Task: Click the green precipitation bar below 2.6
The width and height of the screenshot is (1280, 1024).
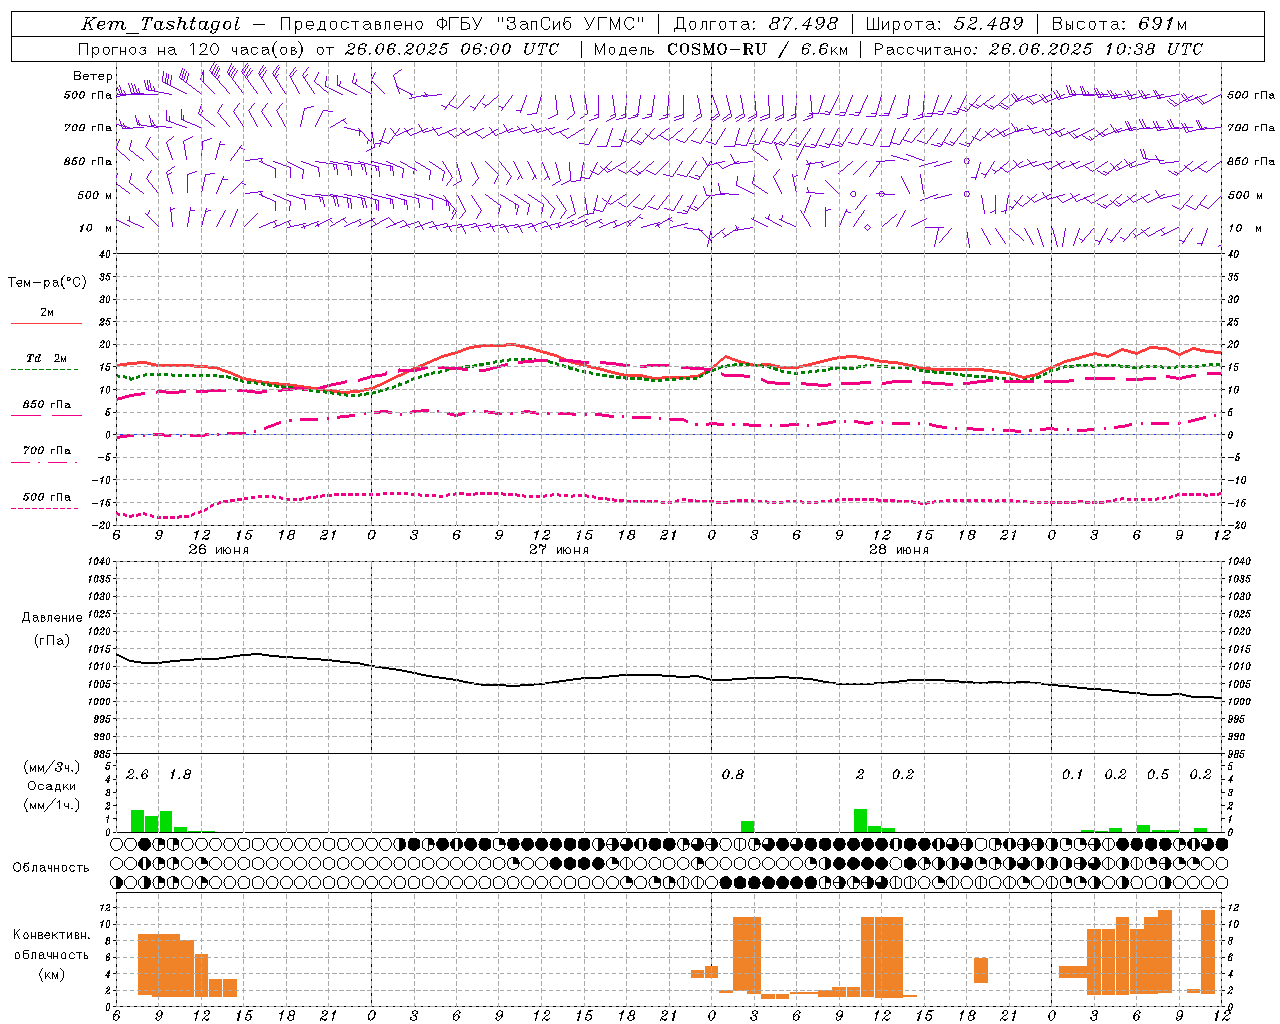Action: 137,821
